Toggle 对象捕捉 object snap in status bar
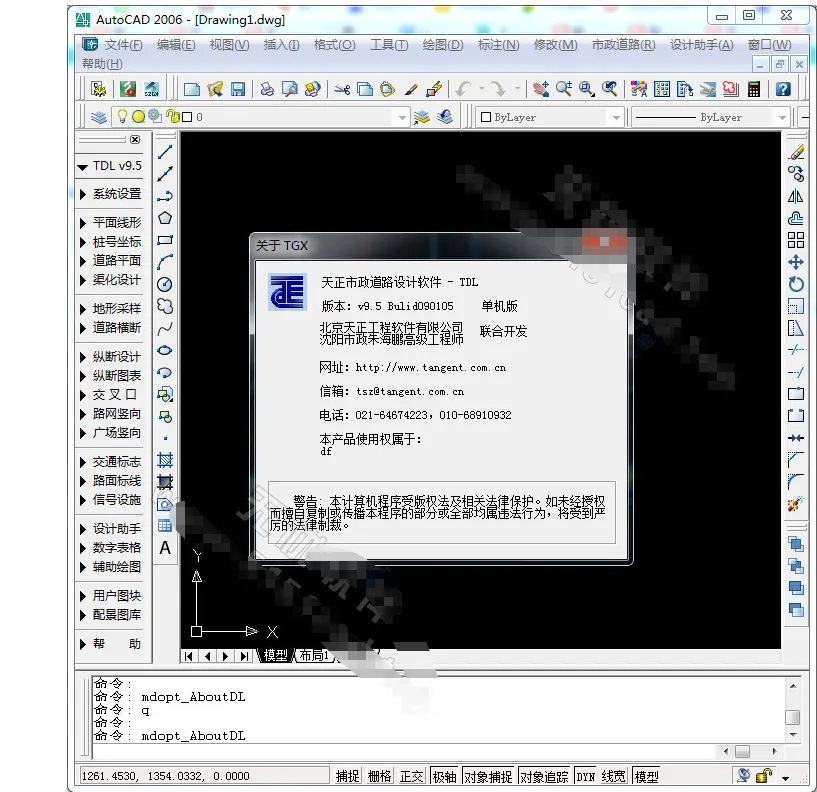Viewport: 817px width, 792px height. (488, 776)
